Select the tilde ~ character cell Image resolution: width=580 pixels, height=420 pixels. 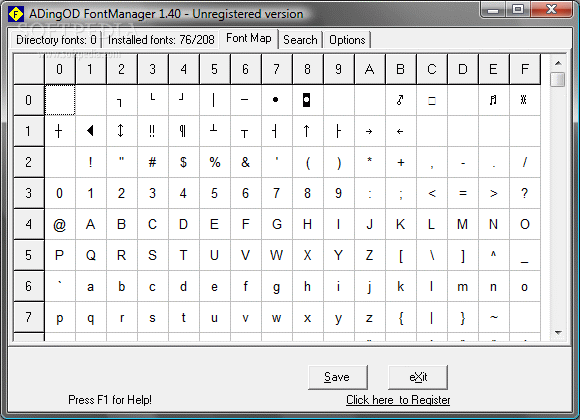pos(493,317)
